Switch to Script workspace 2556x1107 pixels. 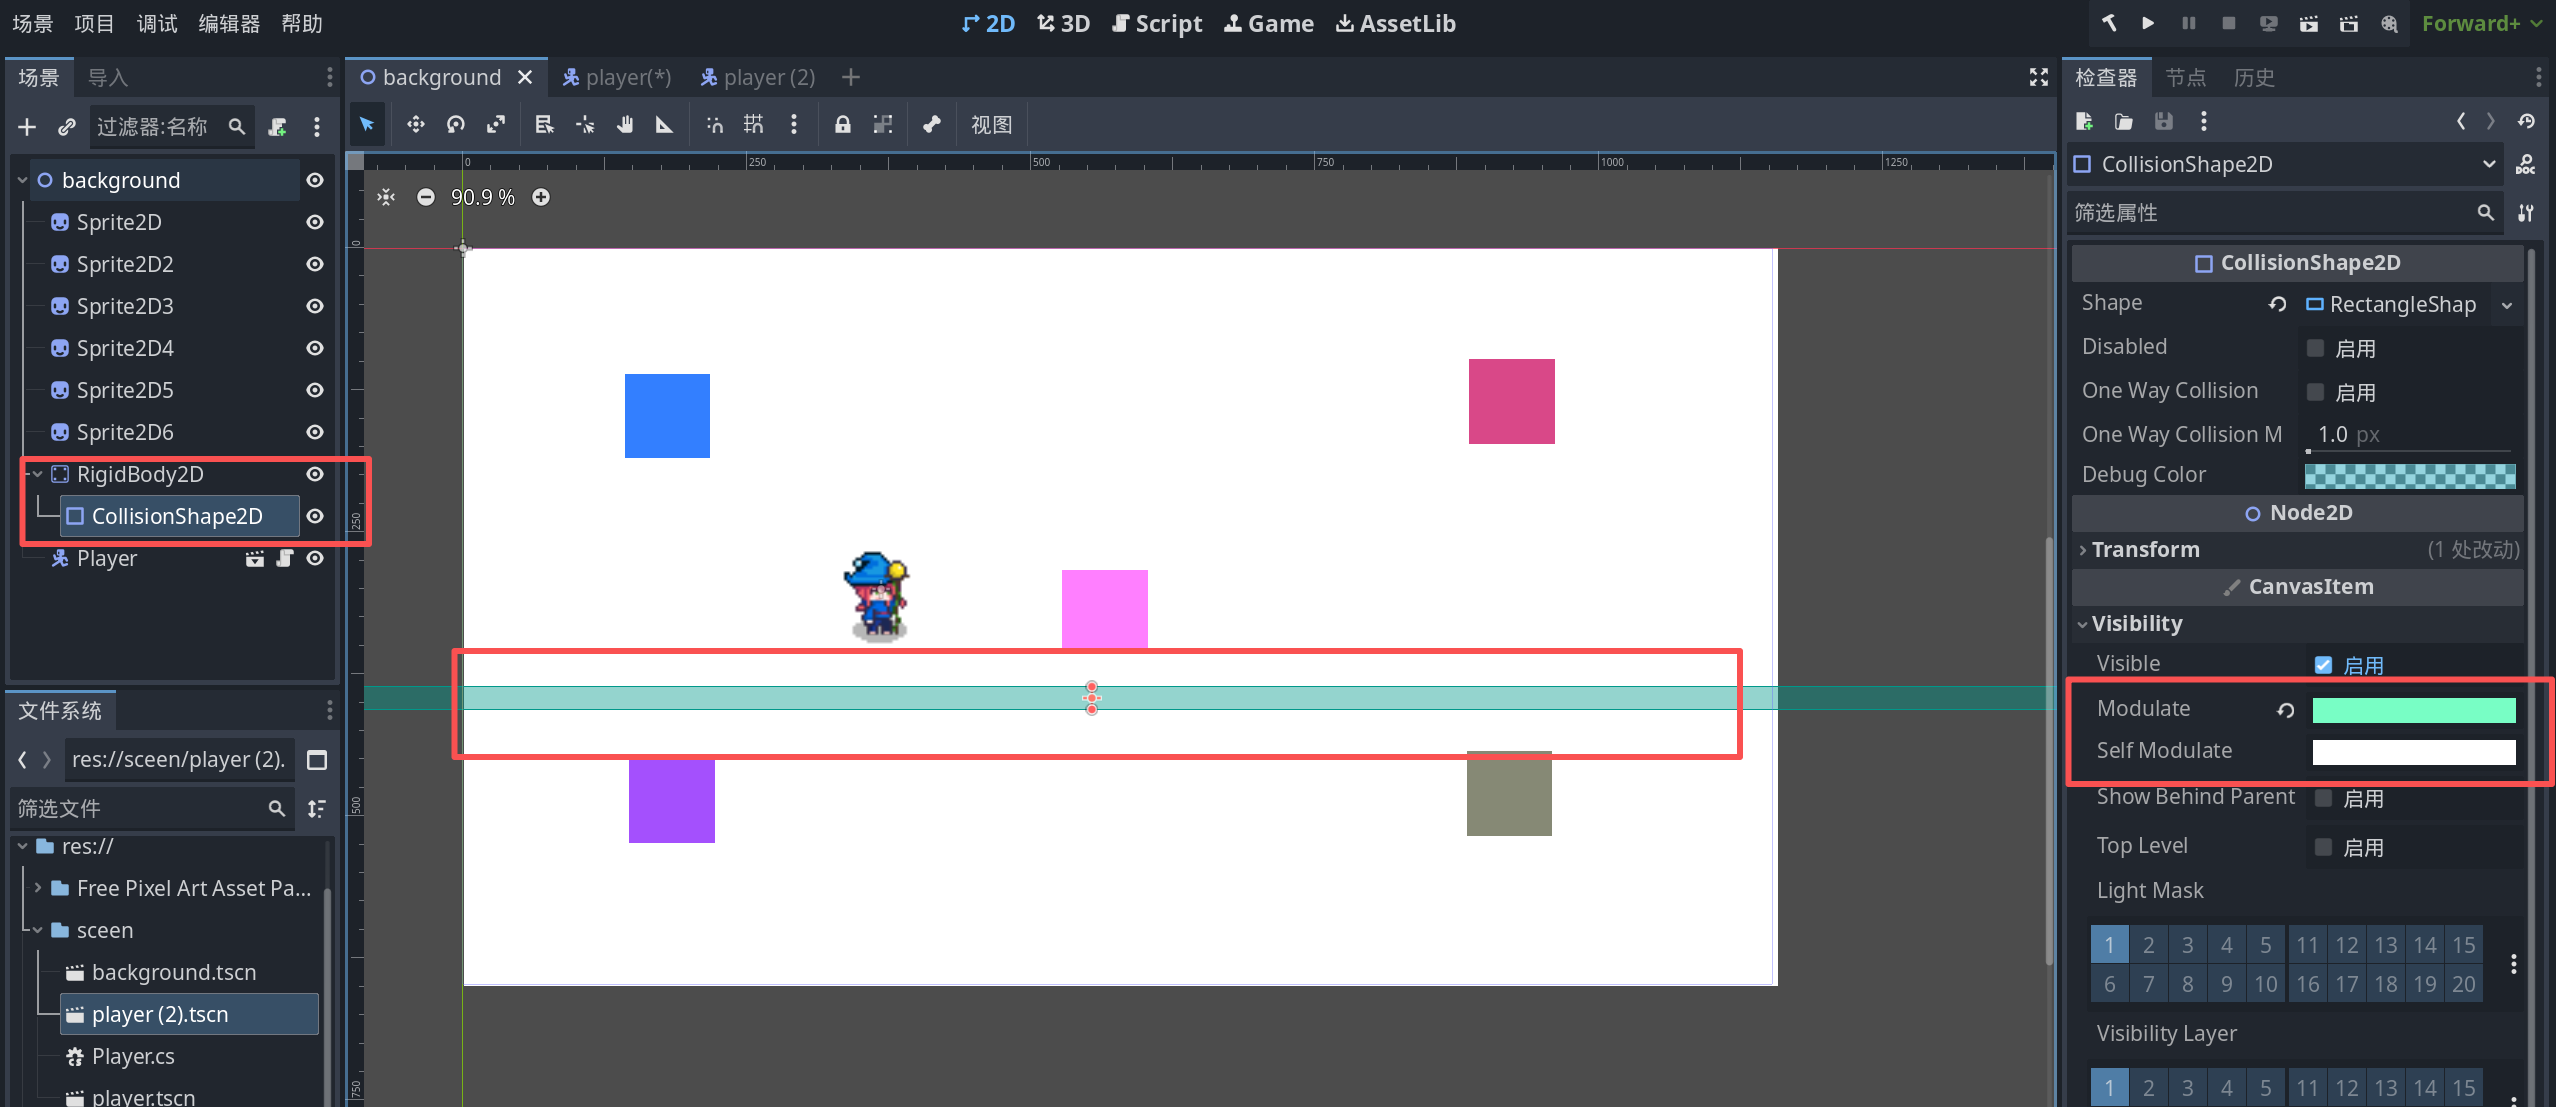pos(1157,23)
